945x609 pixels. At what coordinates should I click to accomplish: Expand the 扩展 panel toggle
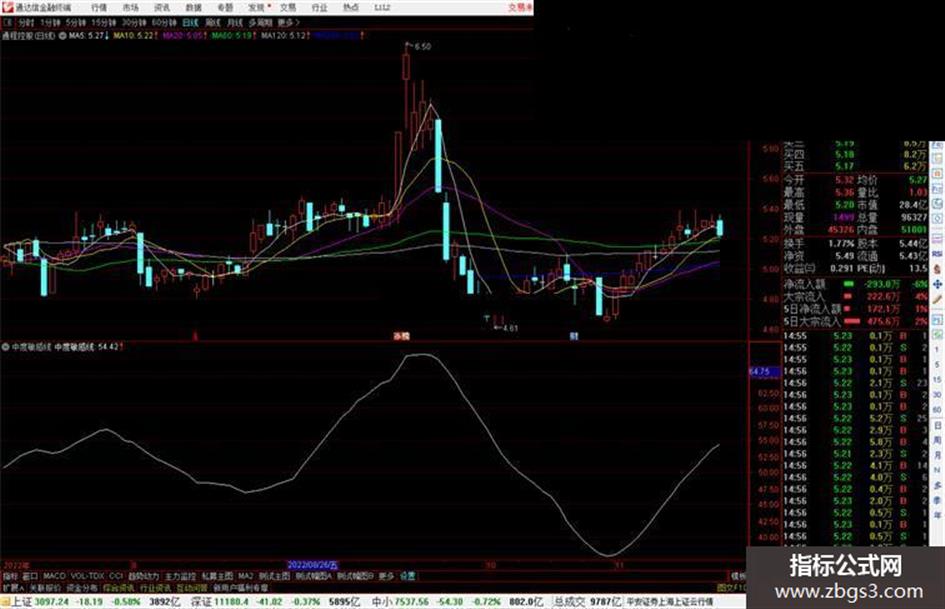(x=13, y=587)
